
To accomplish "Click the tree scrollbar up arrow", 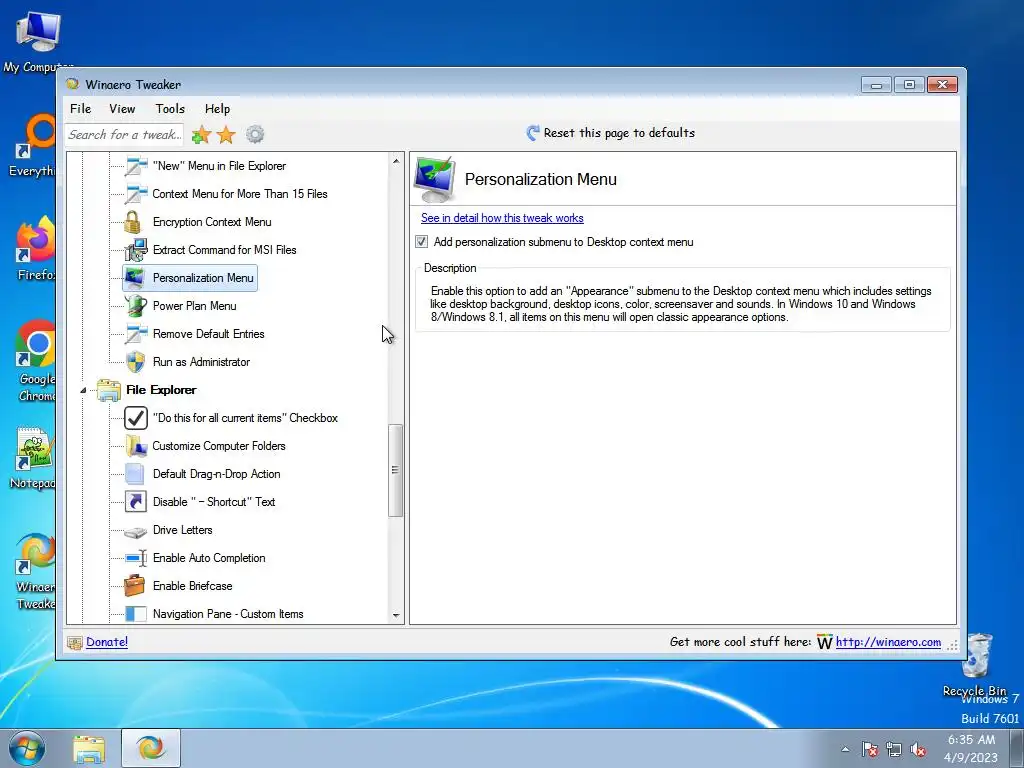I will coord(396,161).
